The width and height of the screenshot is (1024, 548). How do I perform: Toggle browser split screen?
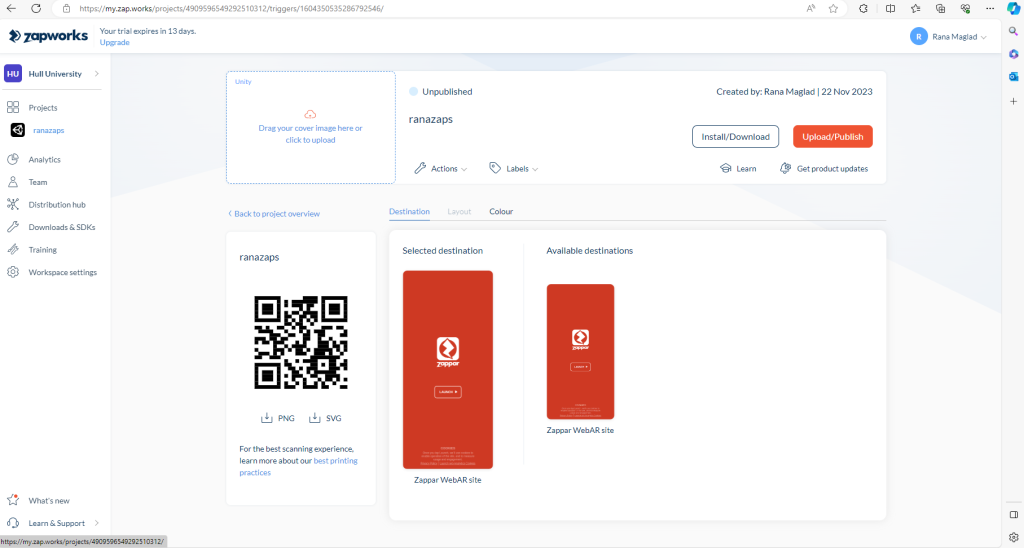[890, 8]
